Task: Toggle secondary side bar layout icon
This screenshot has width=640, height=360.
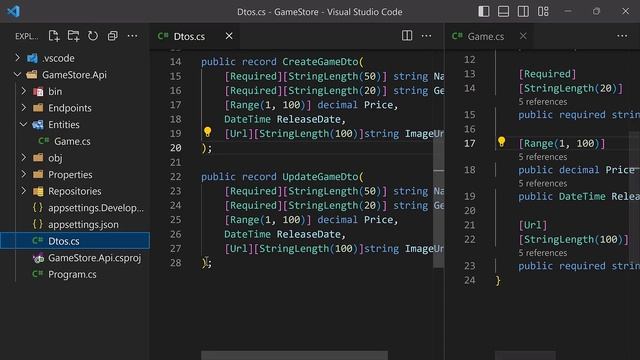Action: pos(523,11)
